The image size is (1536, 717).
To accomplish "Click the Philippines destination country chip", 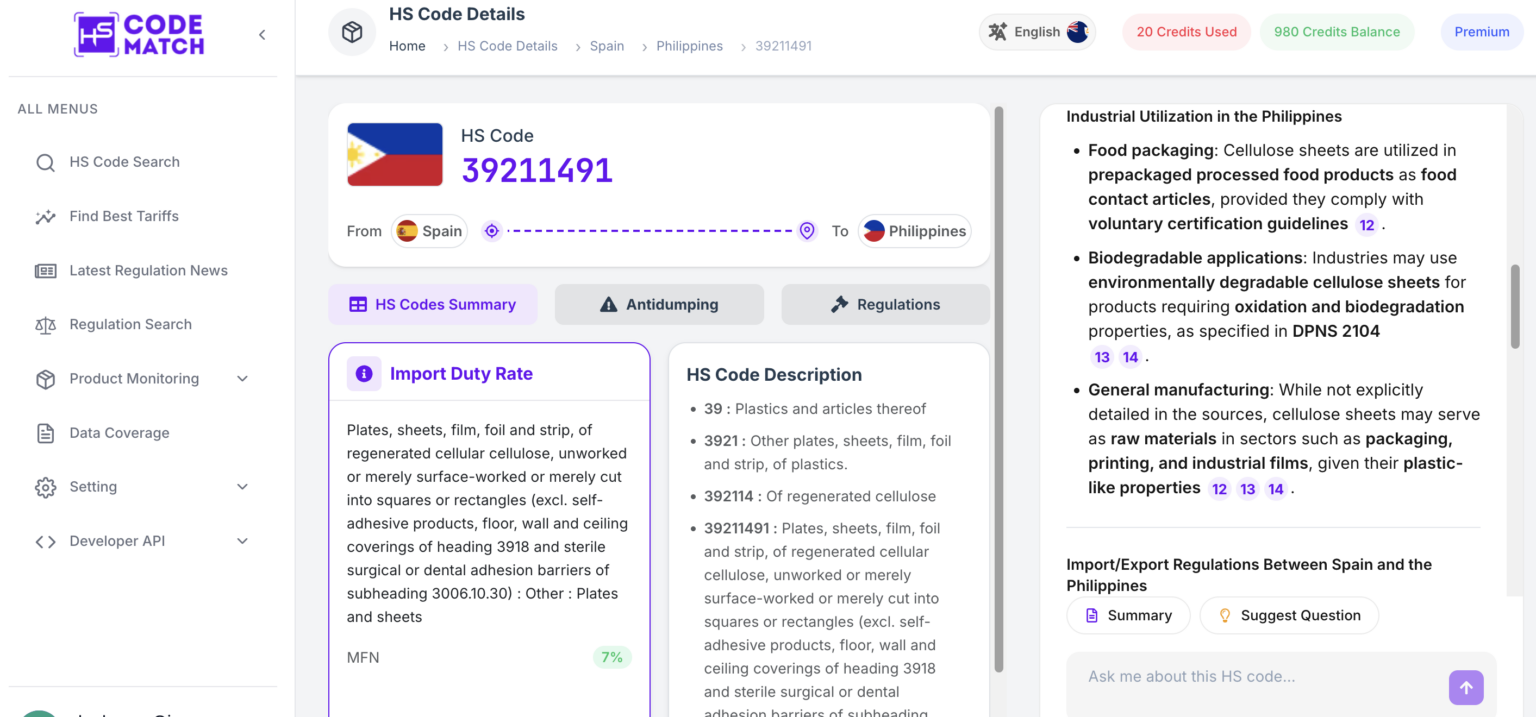I will click(915, 231).
